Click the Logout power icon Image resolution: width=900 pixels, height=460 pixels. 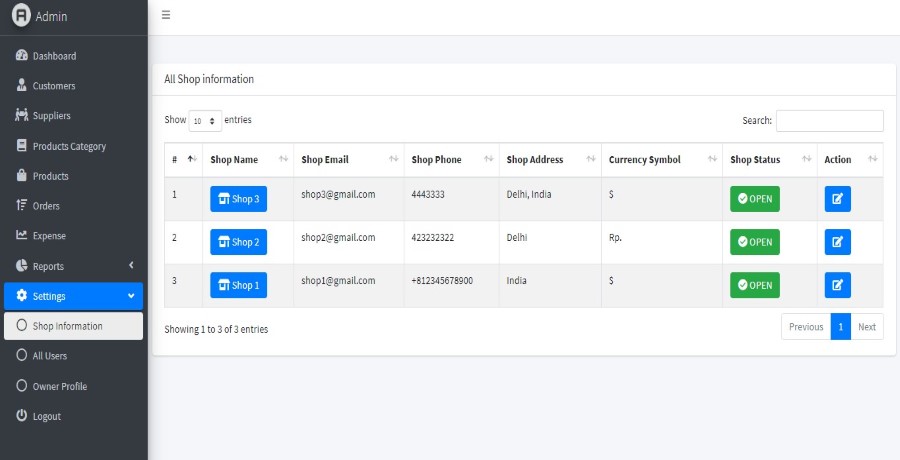point(22,415)
